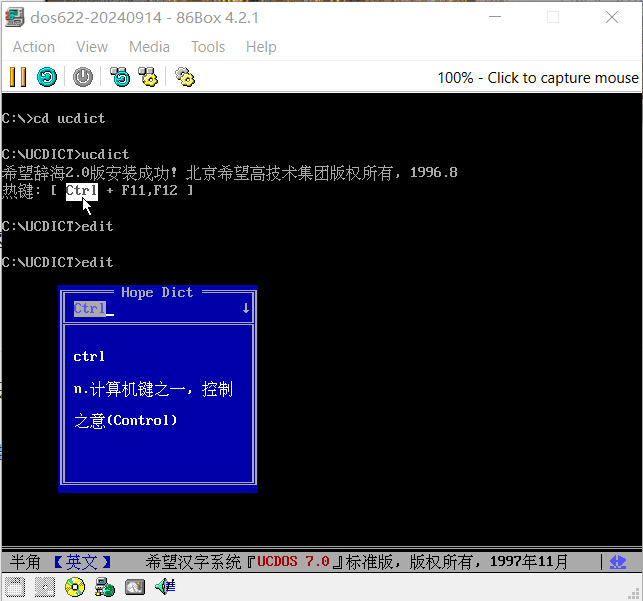Click the hard reset icon
This screenshot has width=643, height=601.
click(x=47, y=77)
